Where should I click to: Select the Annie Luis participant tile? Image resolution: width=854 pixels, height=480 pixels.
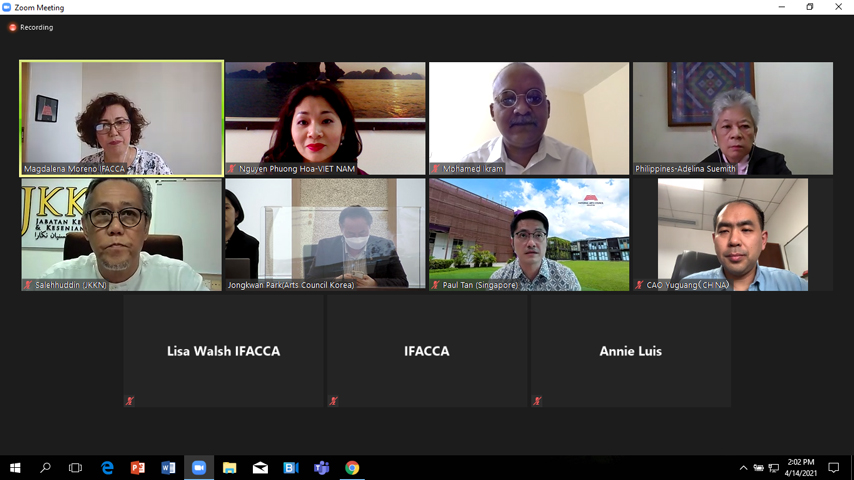coord(630,351)
